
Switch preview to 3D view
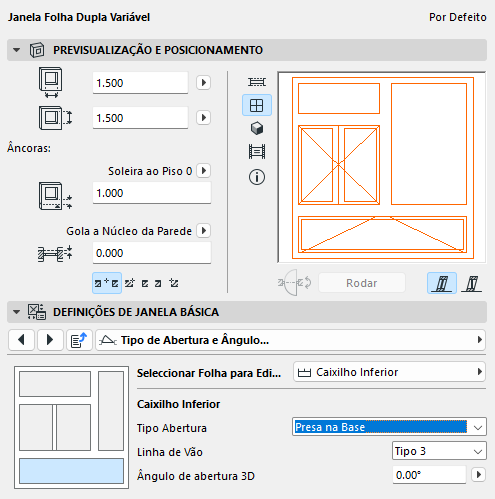coord(257,128)
